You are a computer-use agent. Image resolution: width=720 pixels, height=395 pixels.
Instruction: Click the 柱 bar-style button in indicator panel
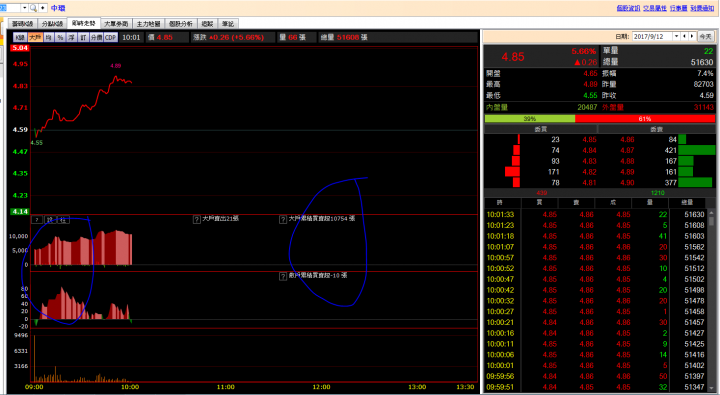63,220
